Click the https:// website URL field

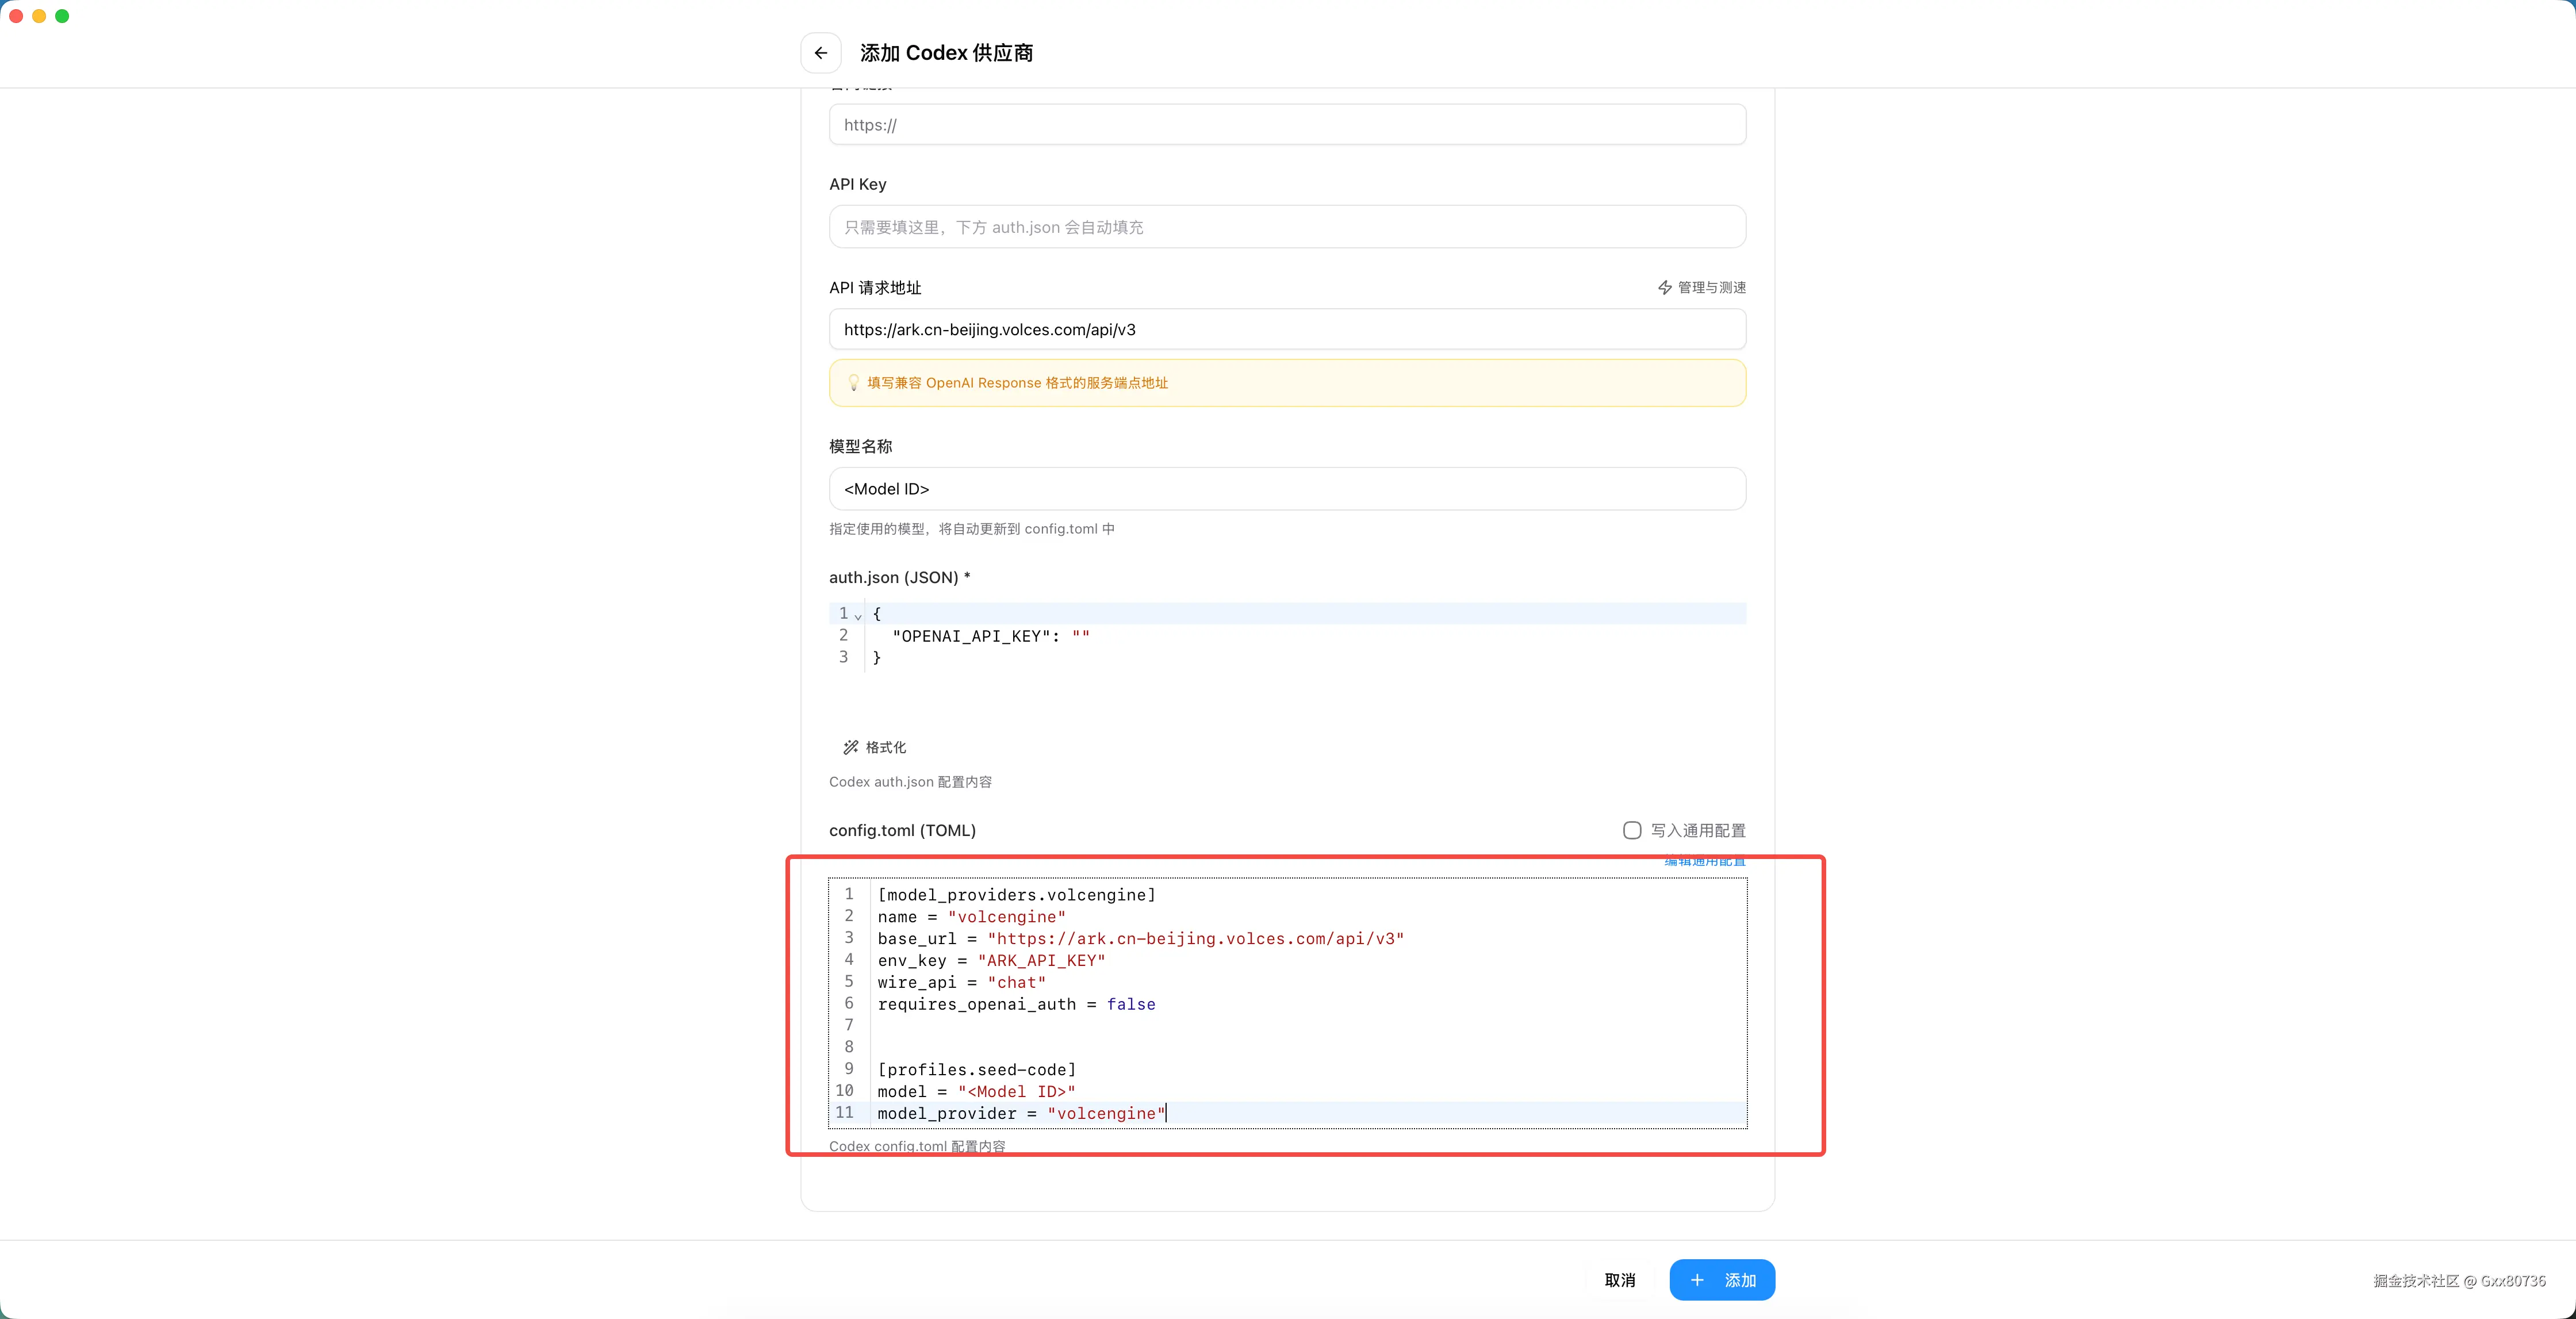[x=1287, y=125]
